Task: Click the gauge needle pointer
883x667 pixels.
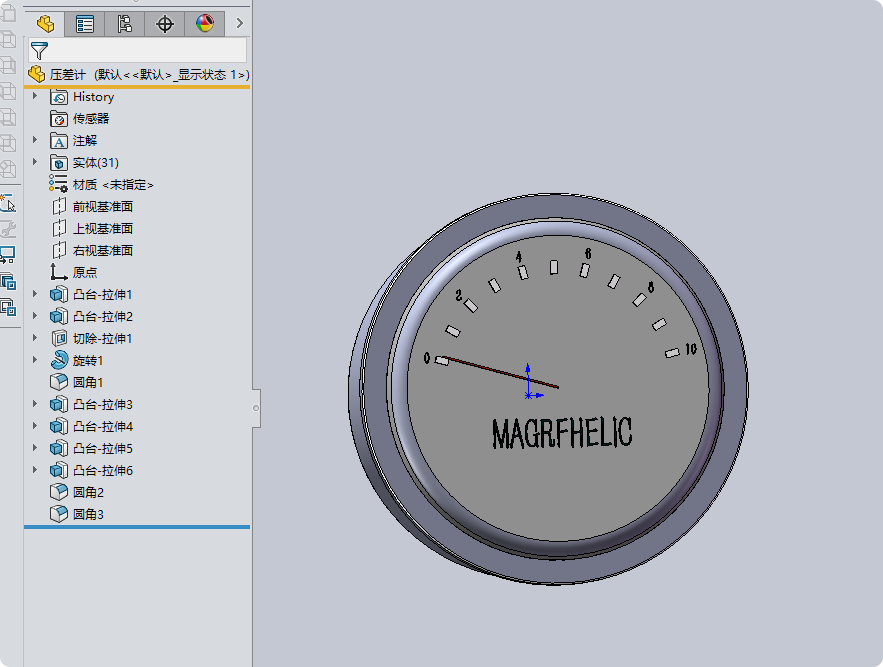Action: [x=500, y=372]
